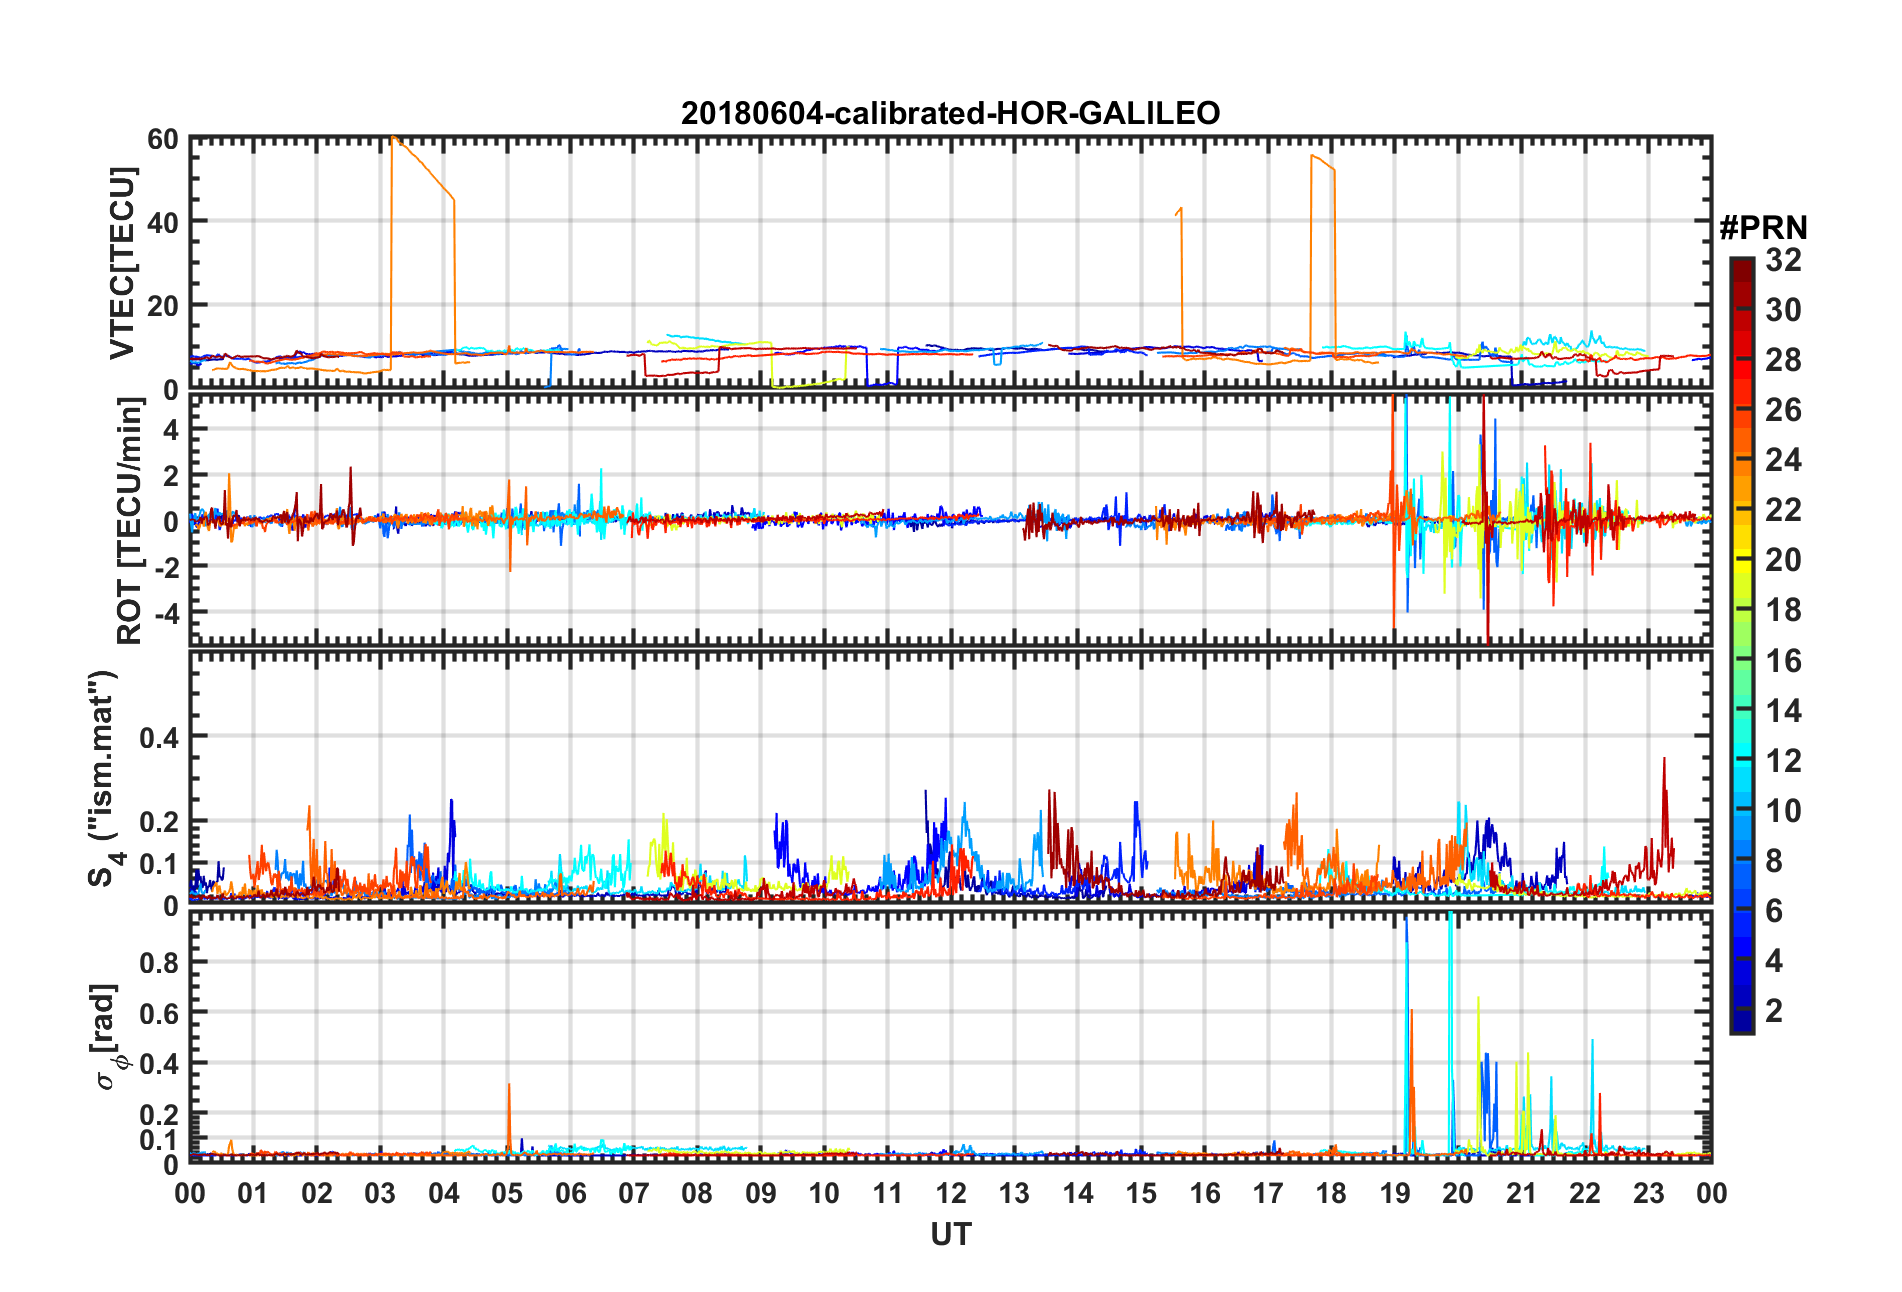Click colorbar tick label 4

click(x=1774, y=961)
